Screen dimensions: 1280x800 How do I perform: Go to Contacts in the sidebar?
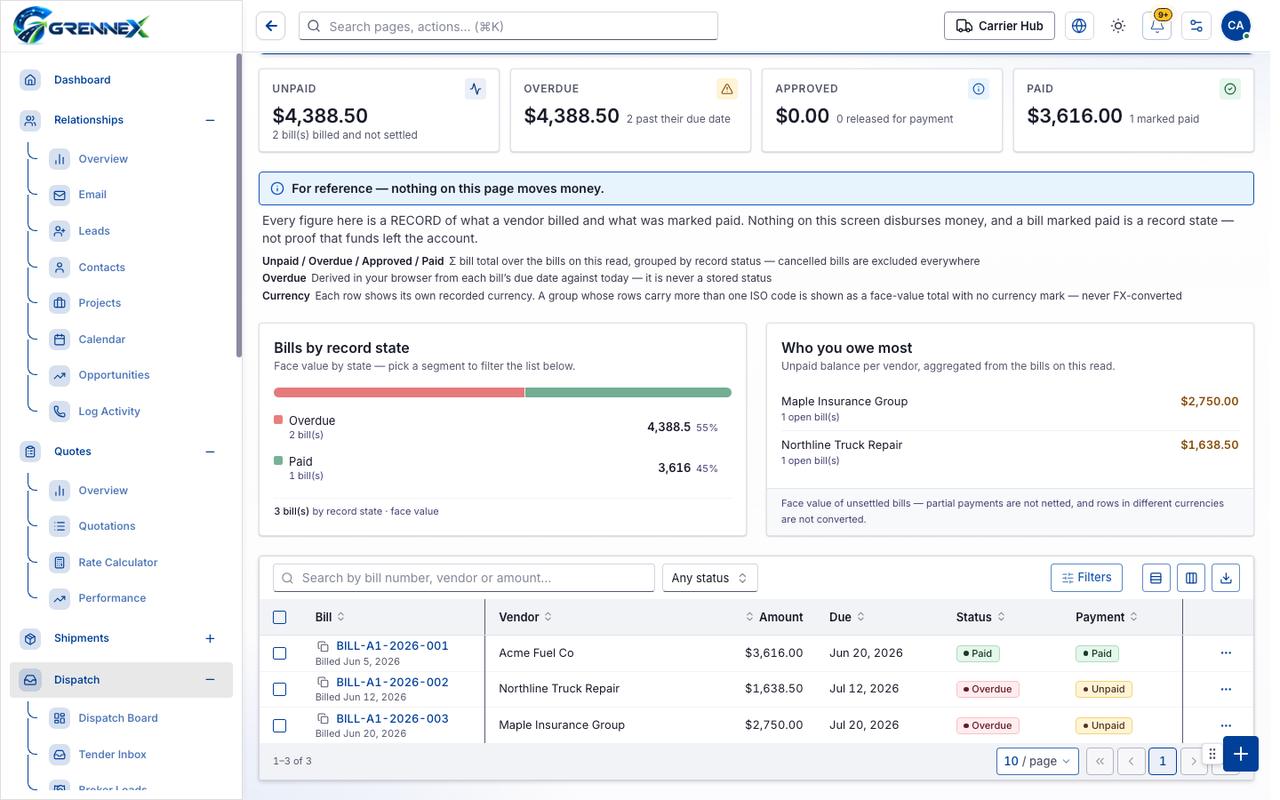[102, 267]
